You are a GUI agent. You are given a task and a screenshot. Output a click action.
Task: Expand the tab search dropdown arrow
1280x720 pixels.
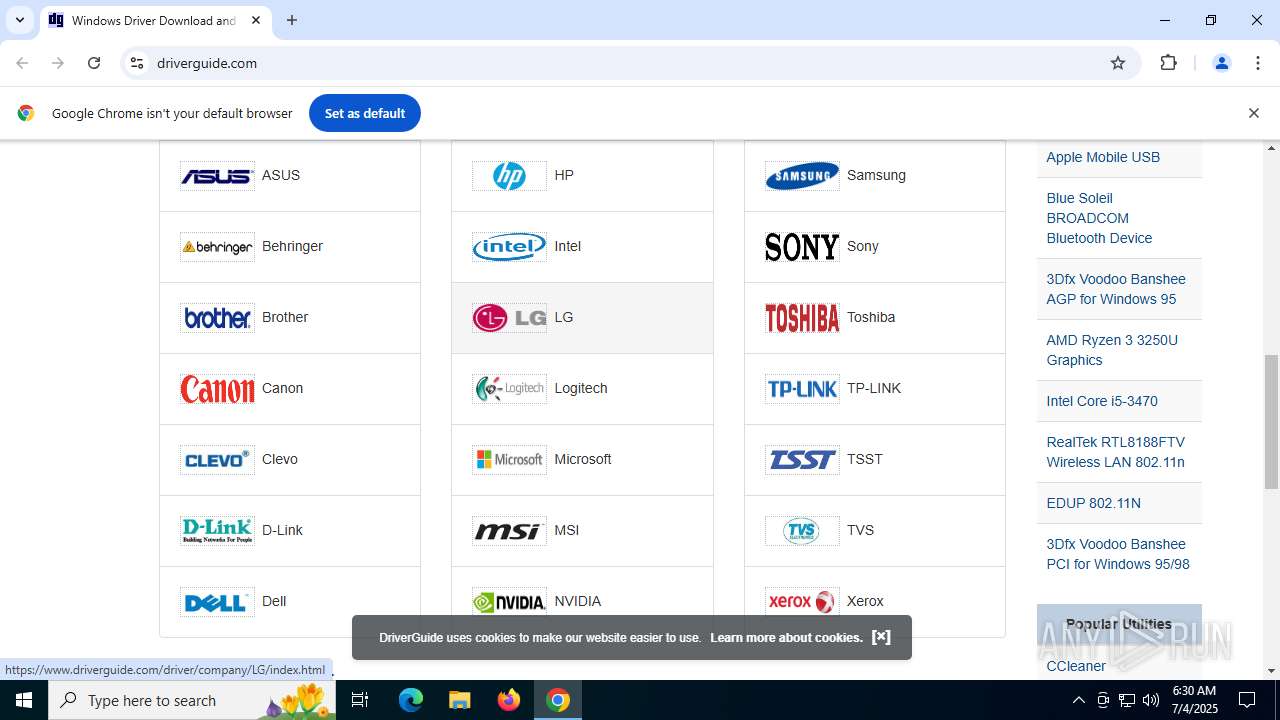pyautogui.click(x=19, y=20)
